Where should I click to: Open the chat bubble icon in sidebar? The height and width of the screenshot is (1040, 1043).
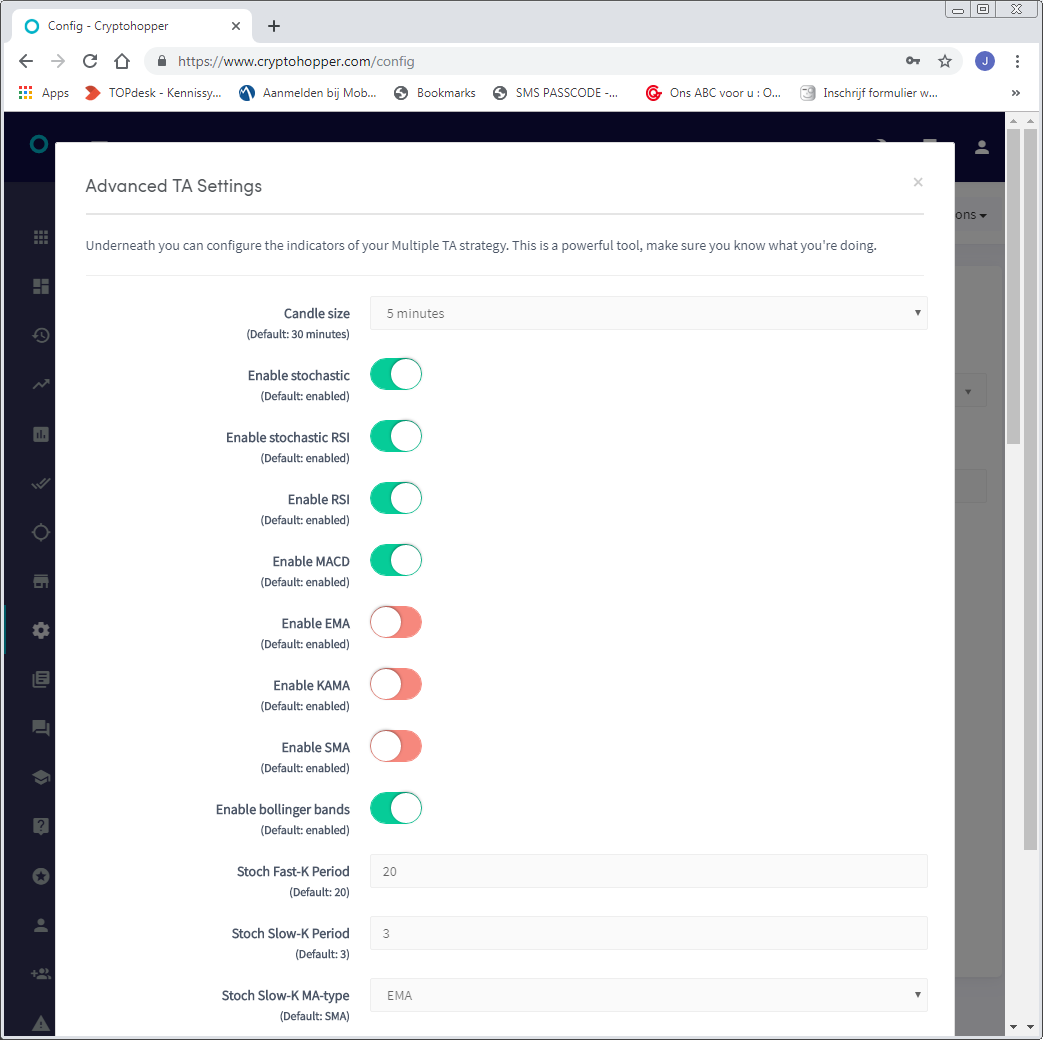[x=41, y=728]
